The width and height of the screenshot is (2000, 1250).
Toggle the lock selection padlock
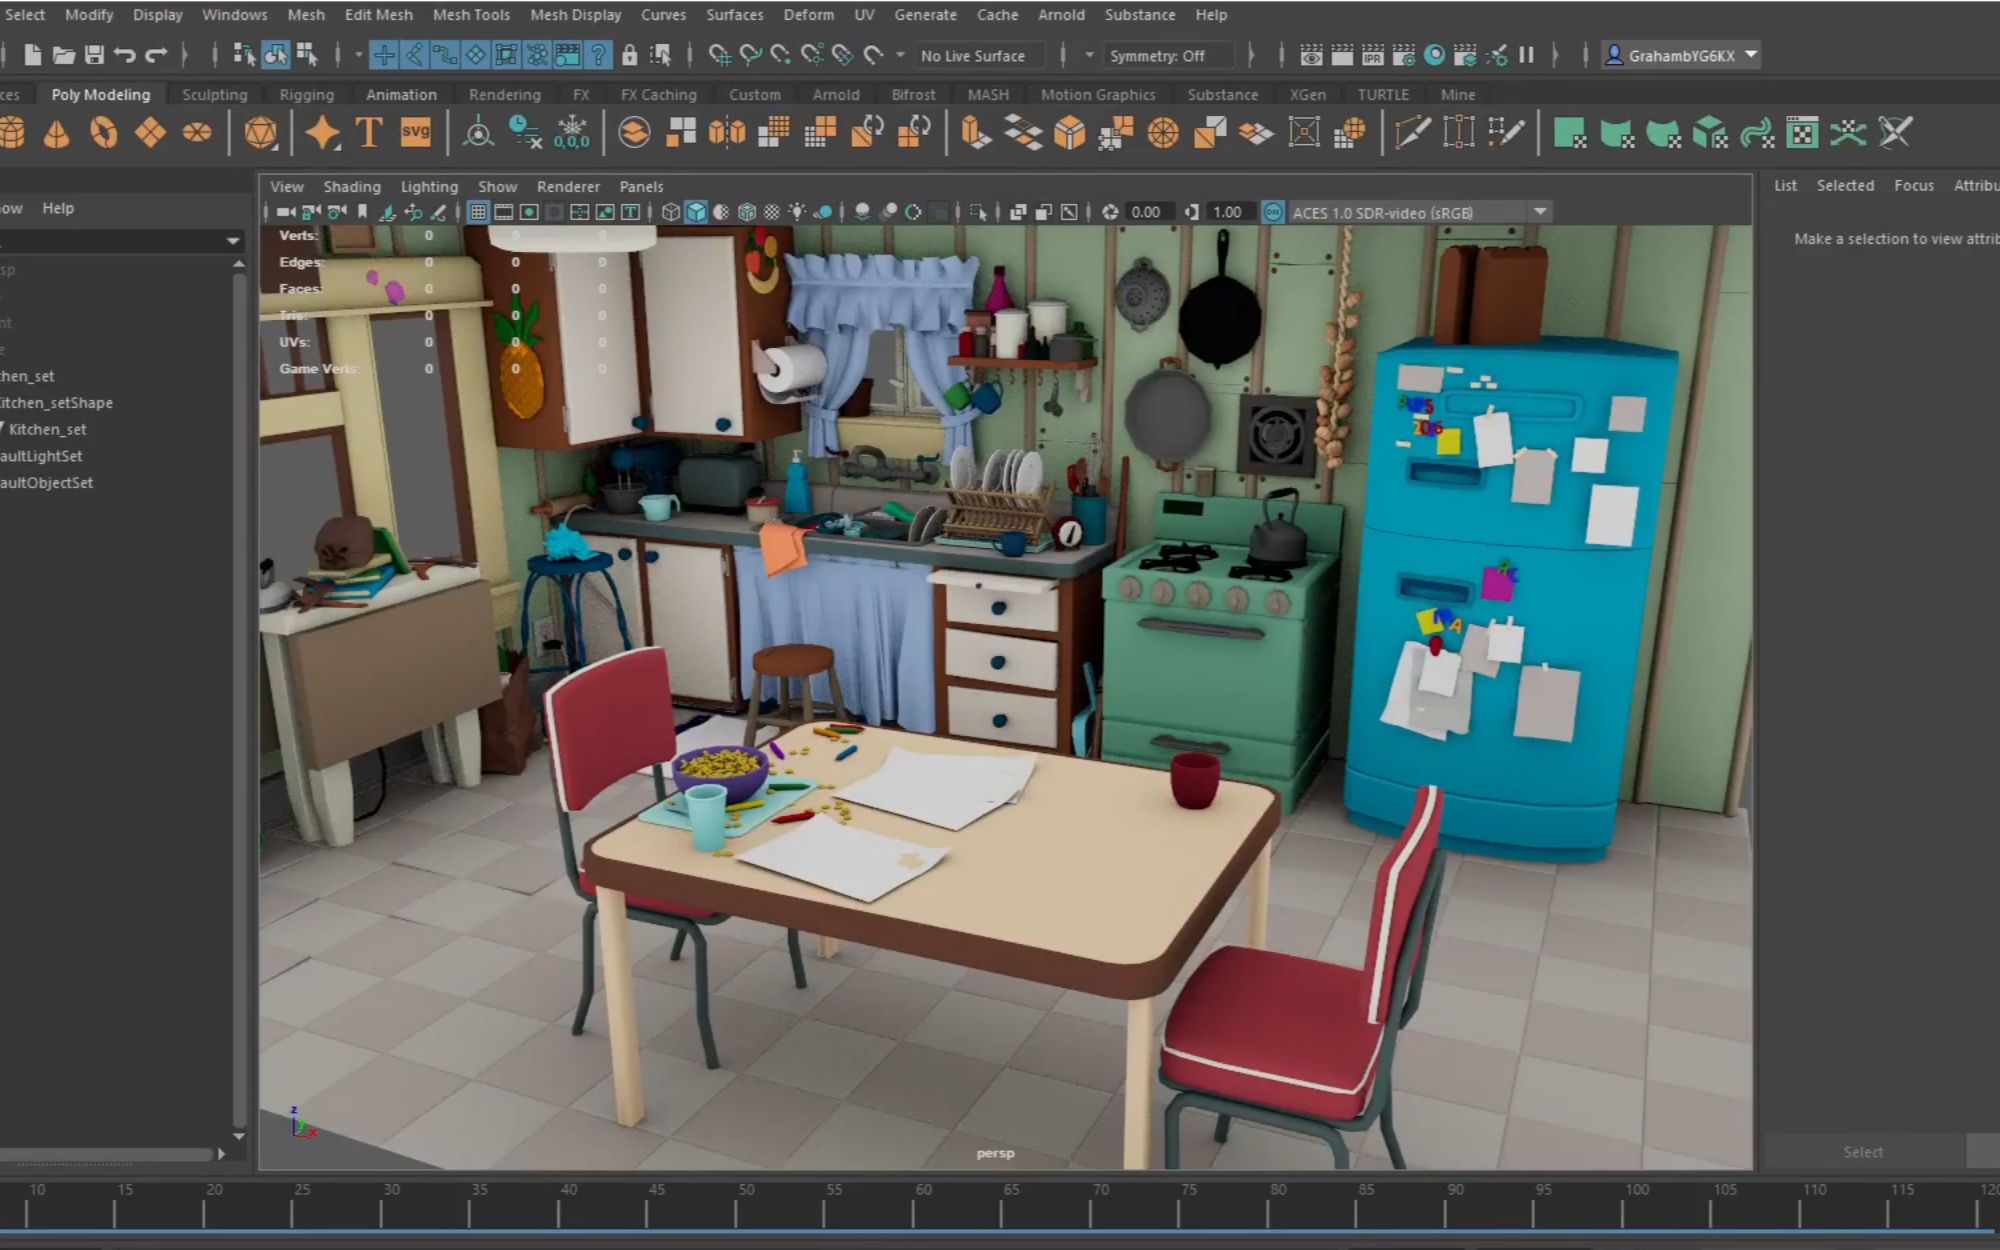(629, 55)
